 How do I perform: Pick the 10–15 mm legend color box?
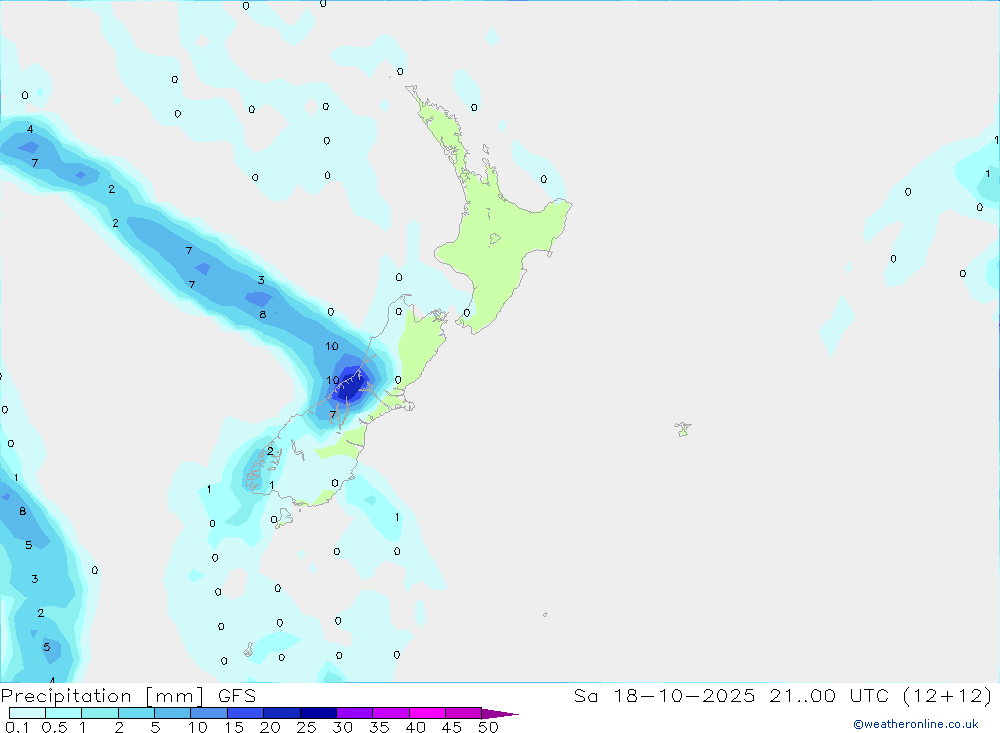[x=209, y=713]
